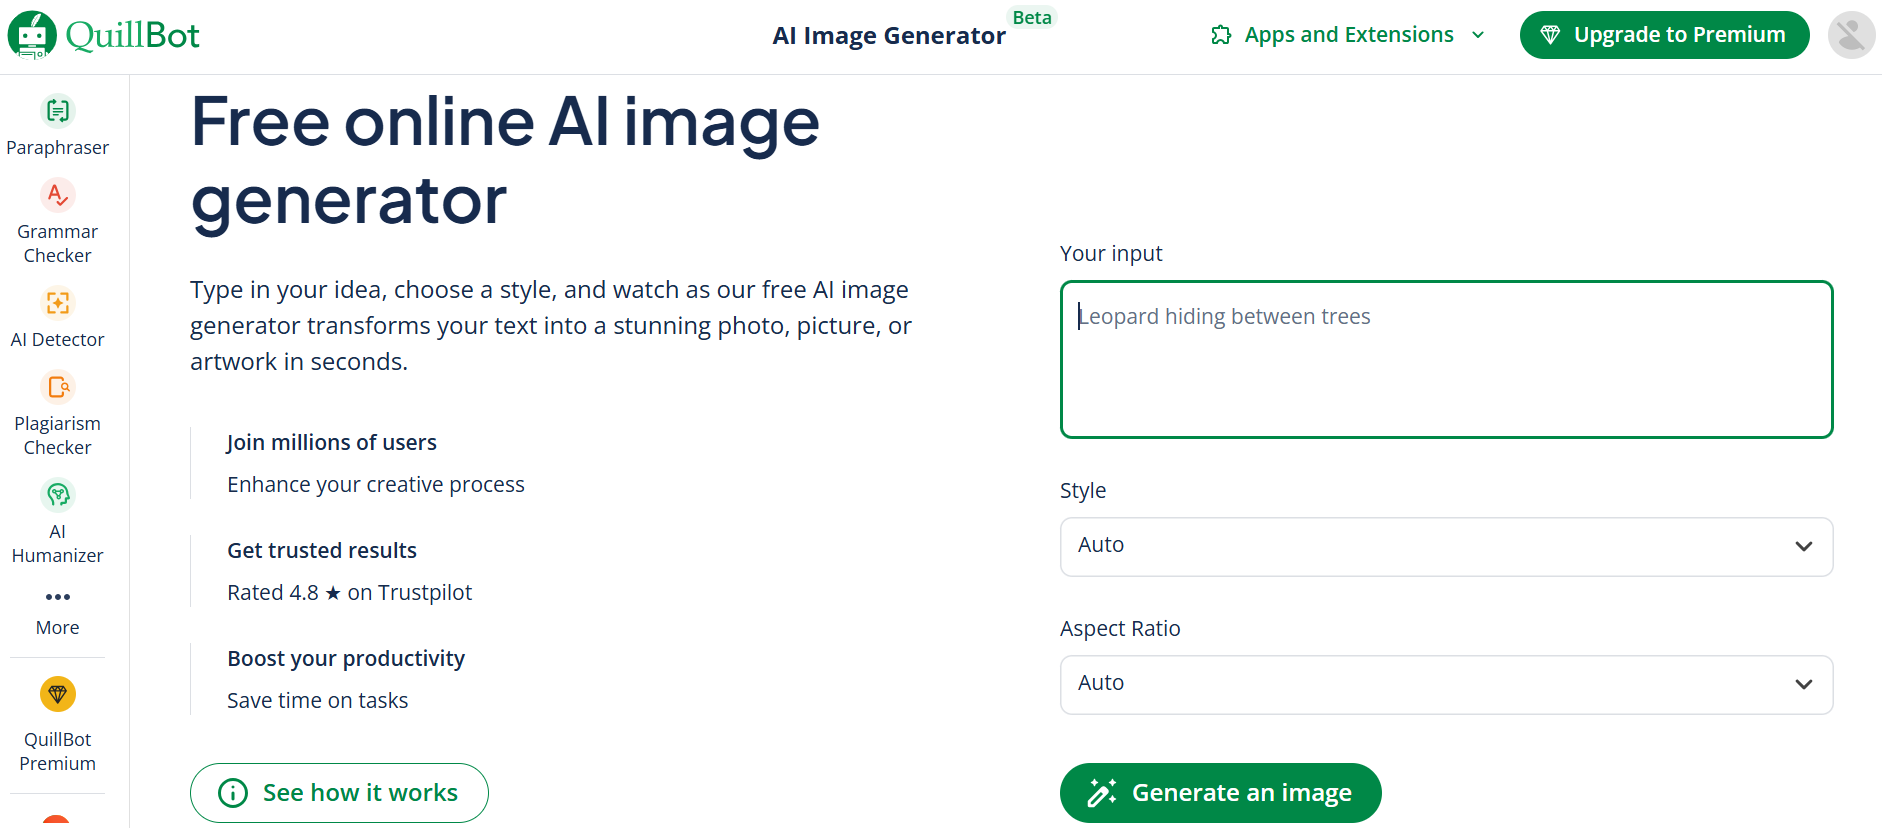Click Upgrade to Premium
Screen dimensions: 1882x828
1663,34
